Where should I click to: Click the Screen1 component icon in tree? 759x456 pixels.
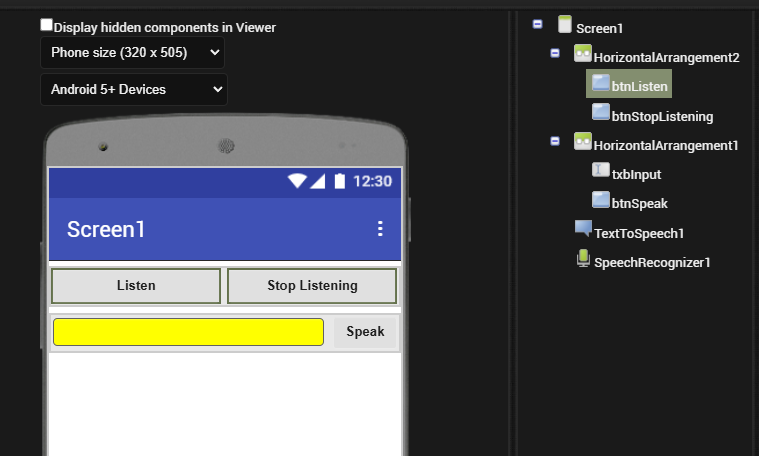click(x=564, y=24)
